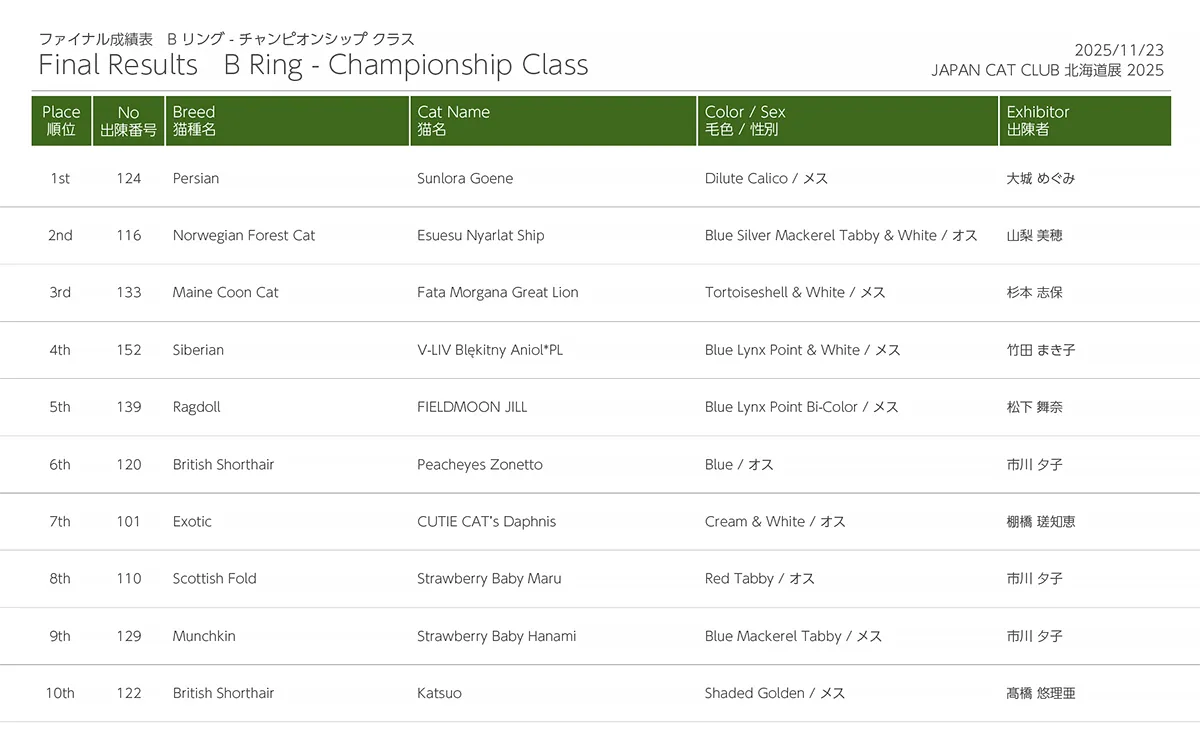Select the Breed column header
Viewport: 1200px width, 755px height.
pyautogui.click(x=194, y=120)
